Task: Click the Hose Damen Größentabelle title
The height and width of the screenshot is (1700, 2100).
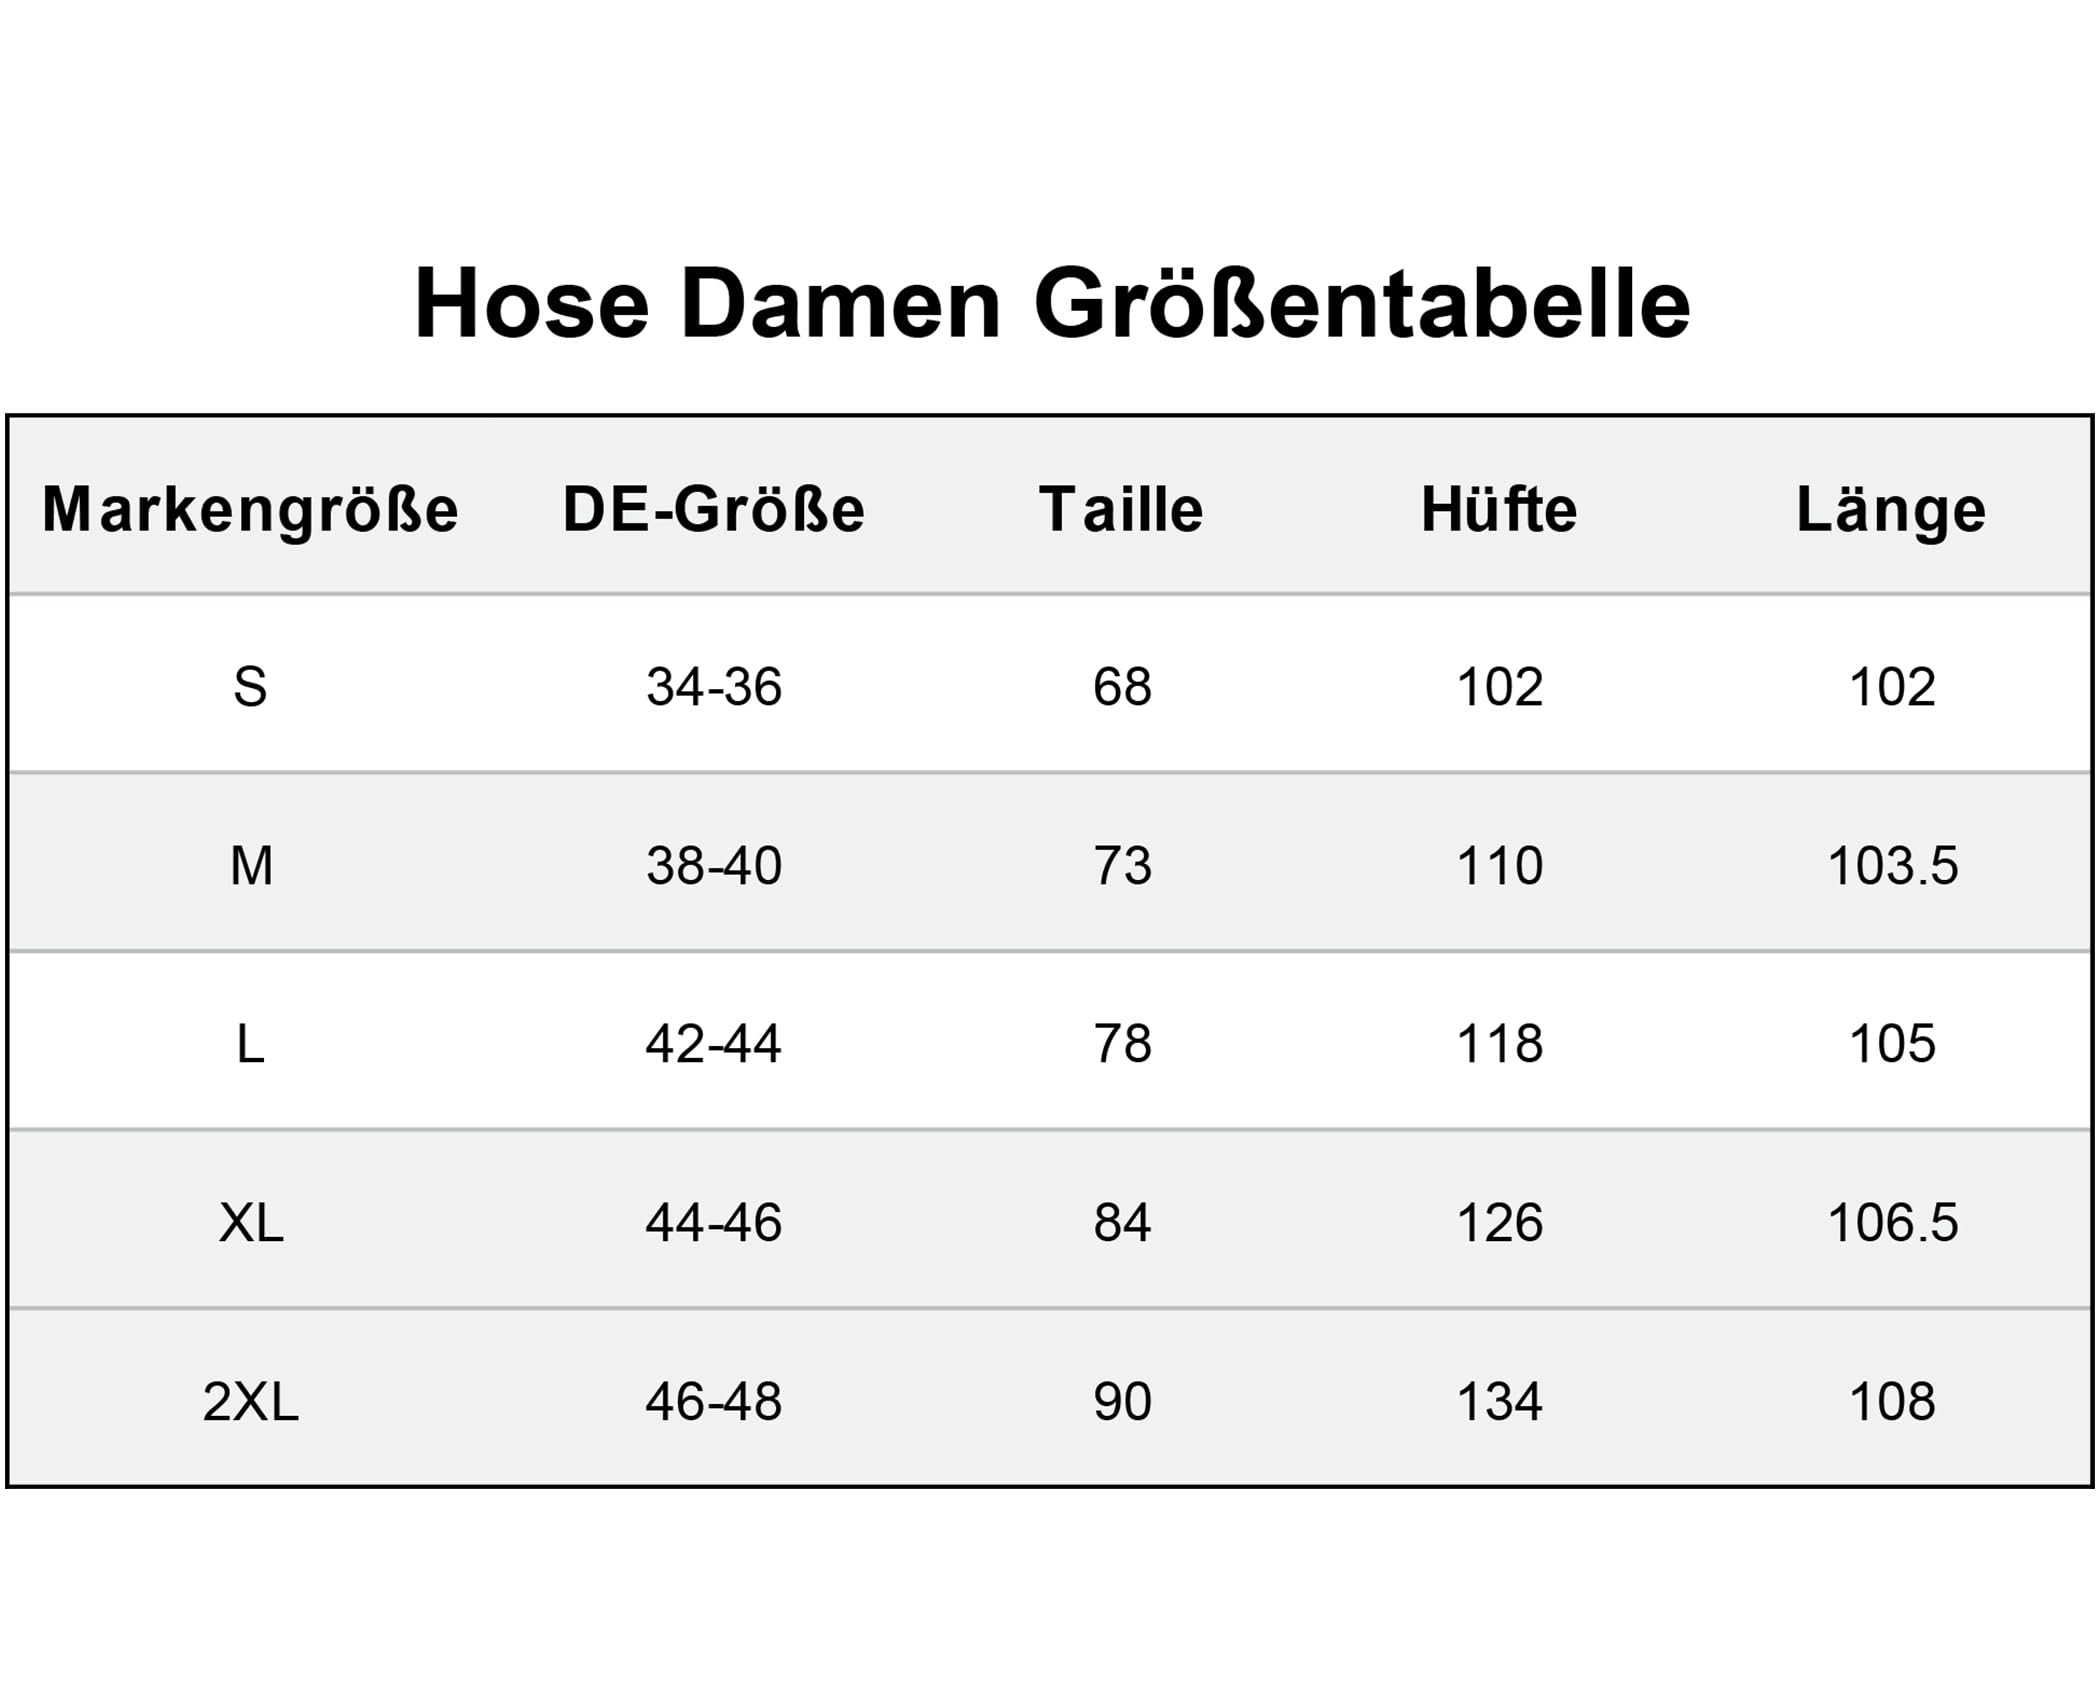Action: 1052,304
